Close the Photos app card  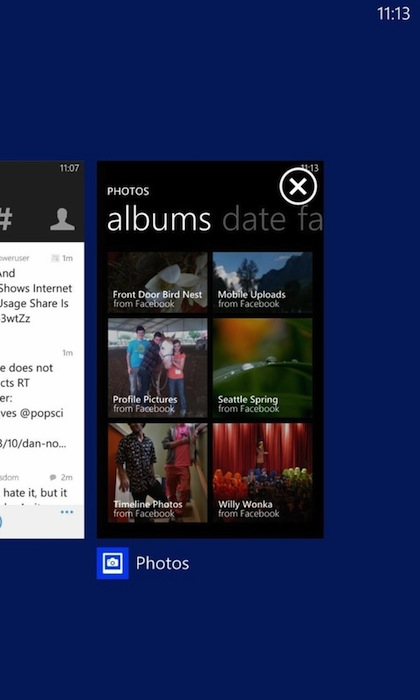coord(298,187)
